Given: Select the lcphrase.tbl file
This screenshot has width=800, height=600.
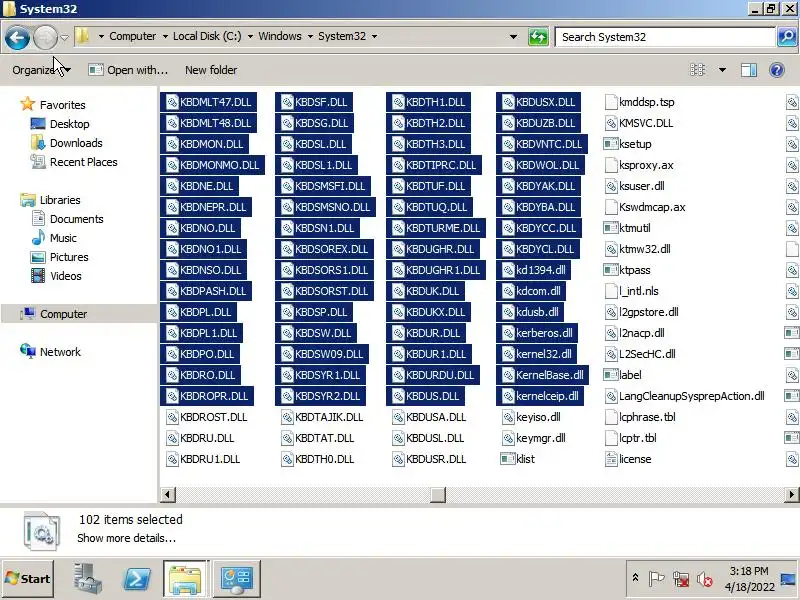Looking at the screenshot, I should 640,417.
